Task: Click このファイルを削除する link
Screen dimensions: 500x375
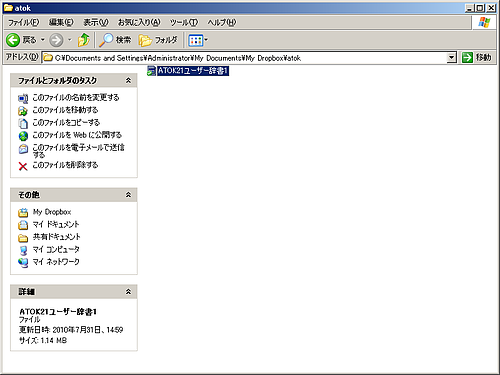Action: pyautogui.click(x=65, y=165)
